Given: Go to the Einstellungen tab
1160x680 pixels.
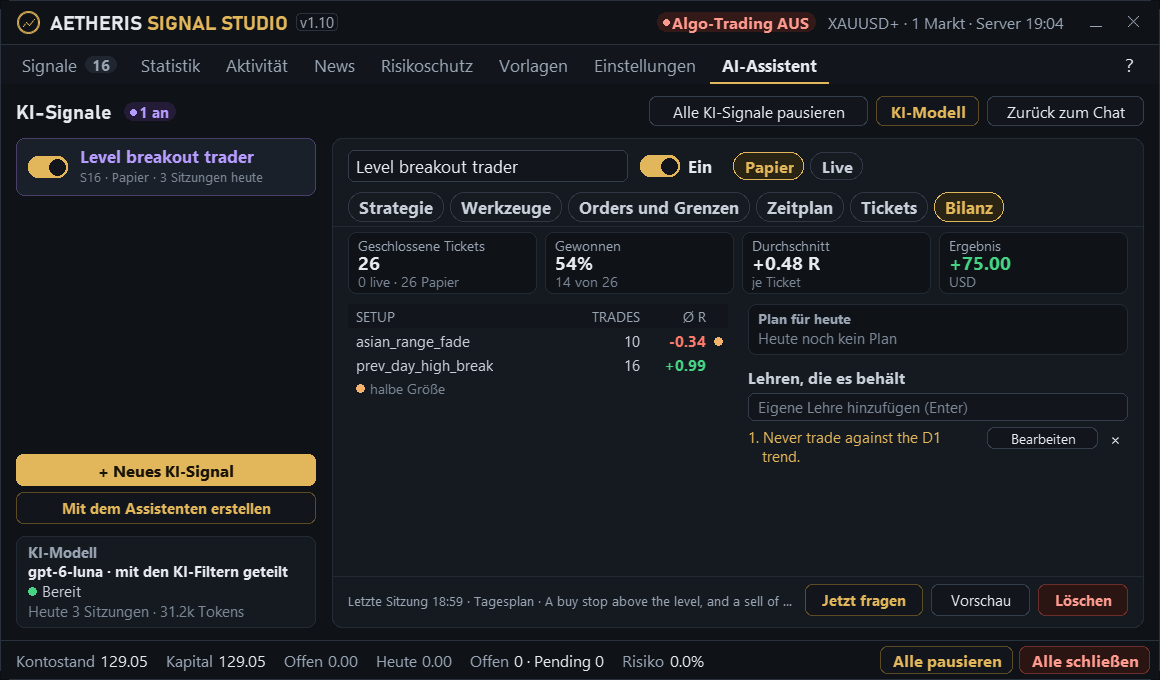Looking at the screenshot, I should [644, 66].
